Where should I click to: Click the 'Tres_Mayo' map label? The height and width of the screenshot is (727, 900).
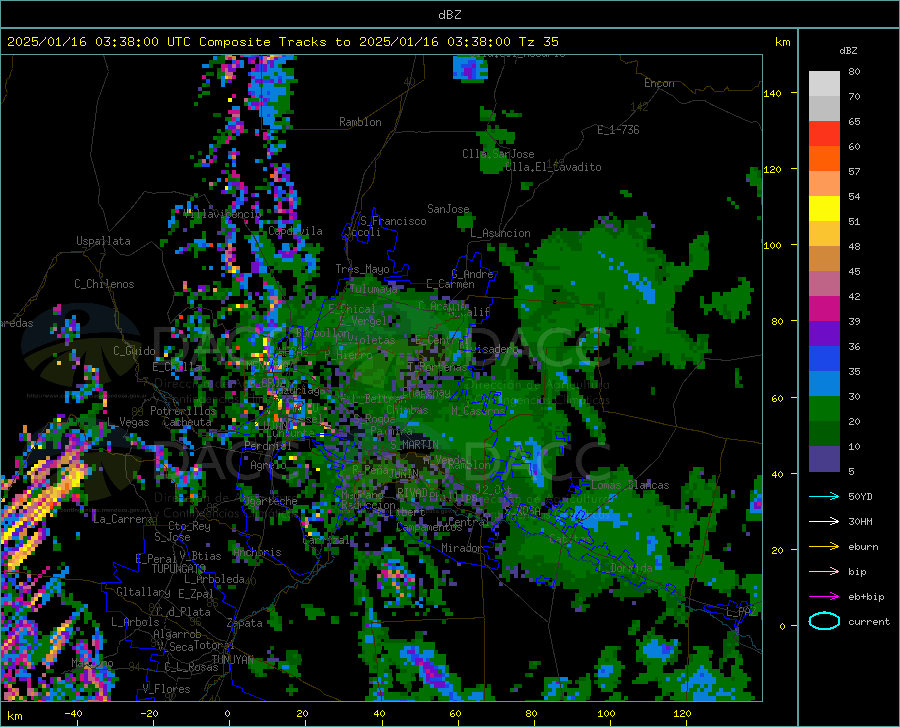(x=362, y=269)
